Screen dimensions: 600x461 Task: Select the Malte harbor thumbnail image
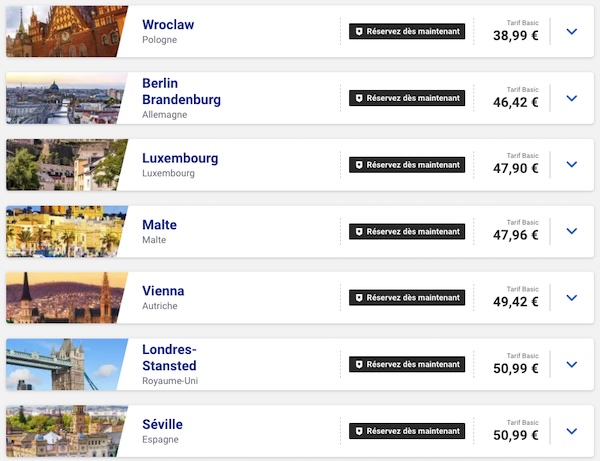pos(64,231)
